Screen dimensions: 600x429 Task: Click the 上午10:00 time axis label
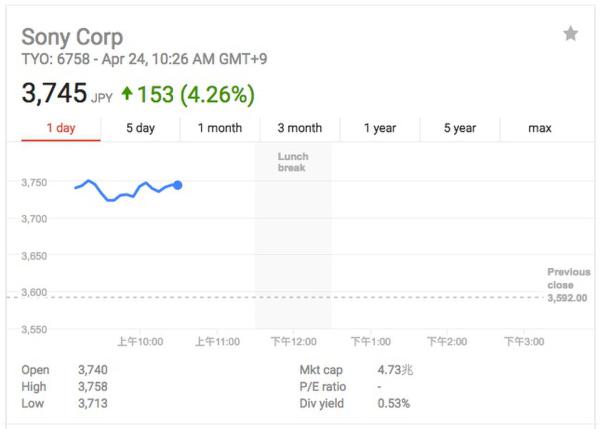point(140,342)
